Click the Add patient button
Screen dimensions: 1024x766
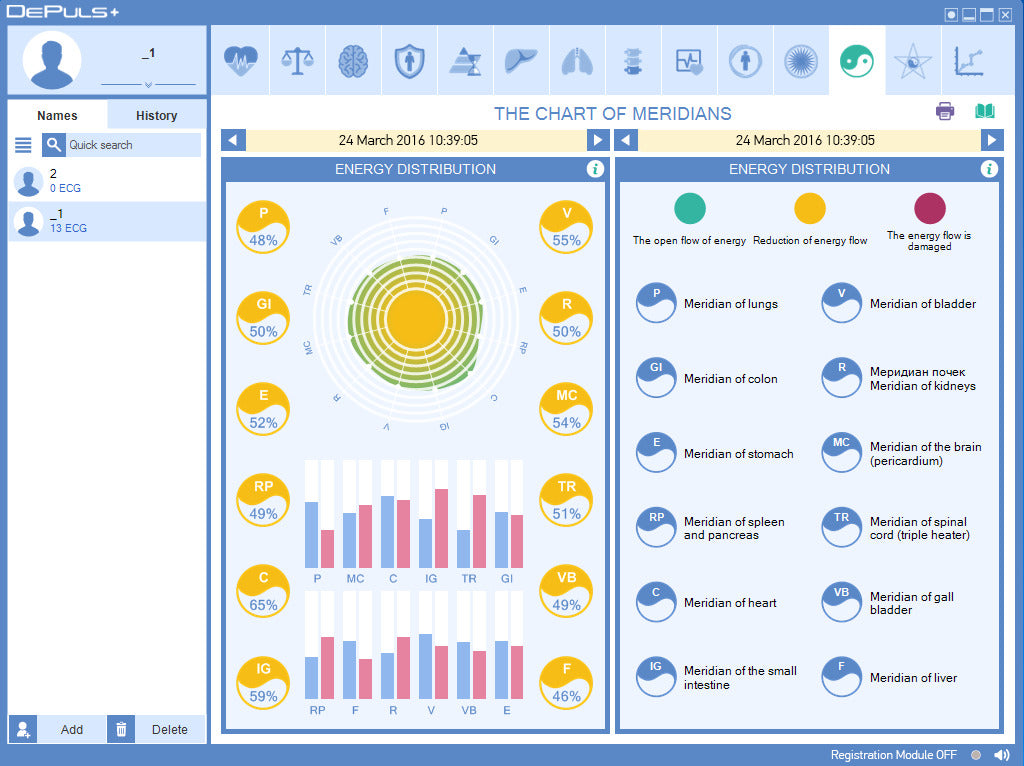(71, 729)
